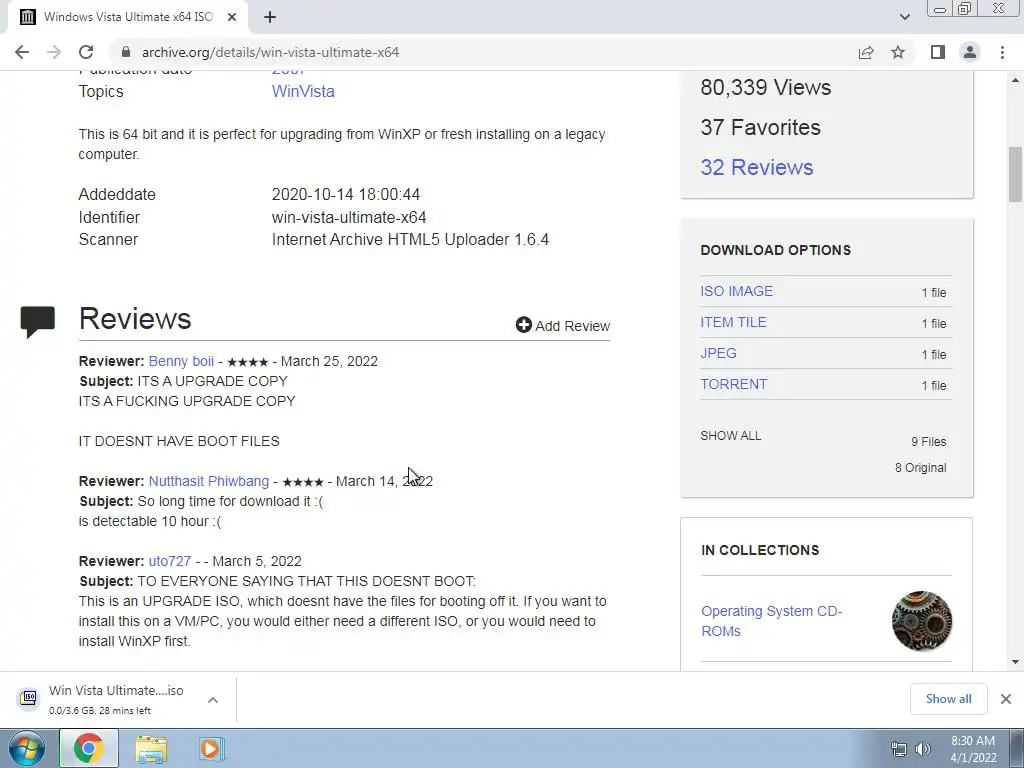
Task: Click the IN COLLECTIONS heading
Action: (x=760, y=550)
